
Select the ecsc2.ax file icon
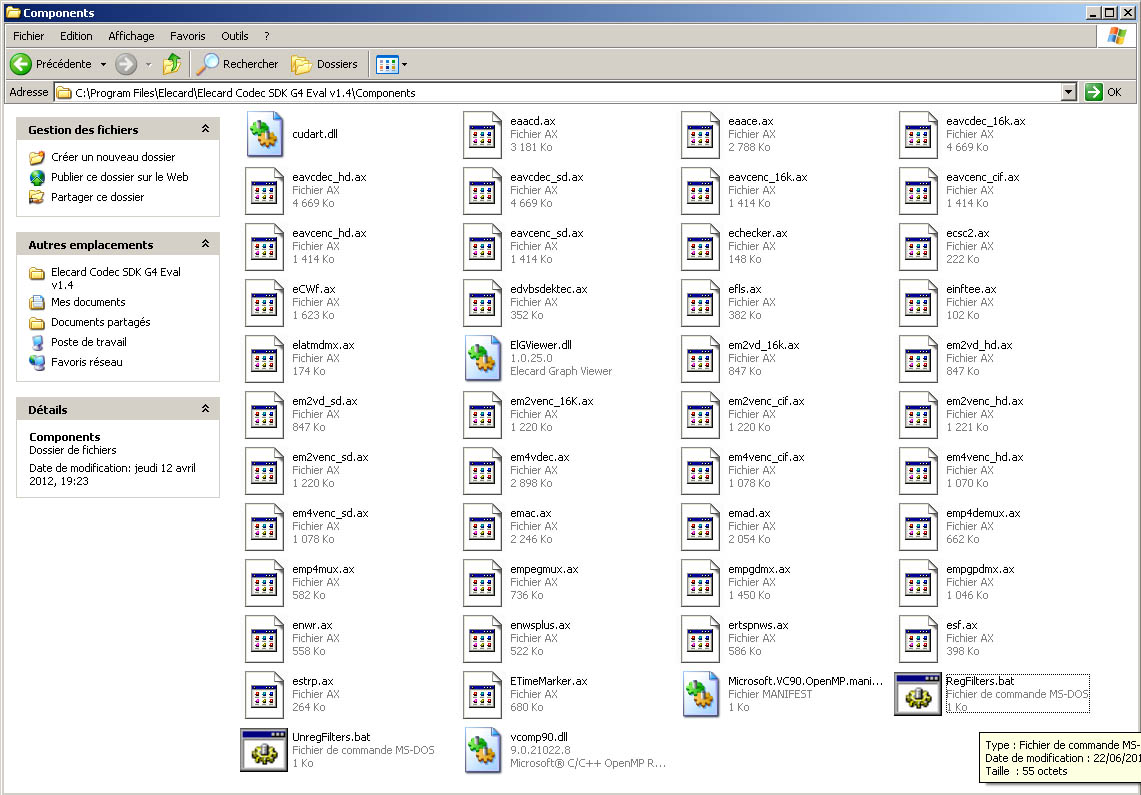click(918, 246)
